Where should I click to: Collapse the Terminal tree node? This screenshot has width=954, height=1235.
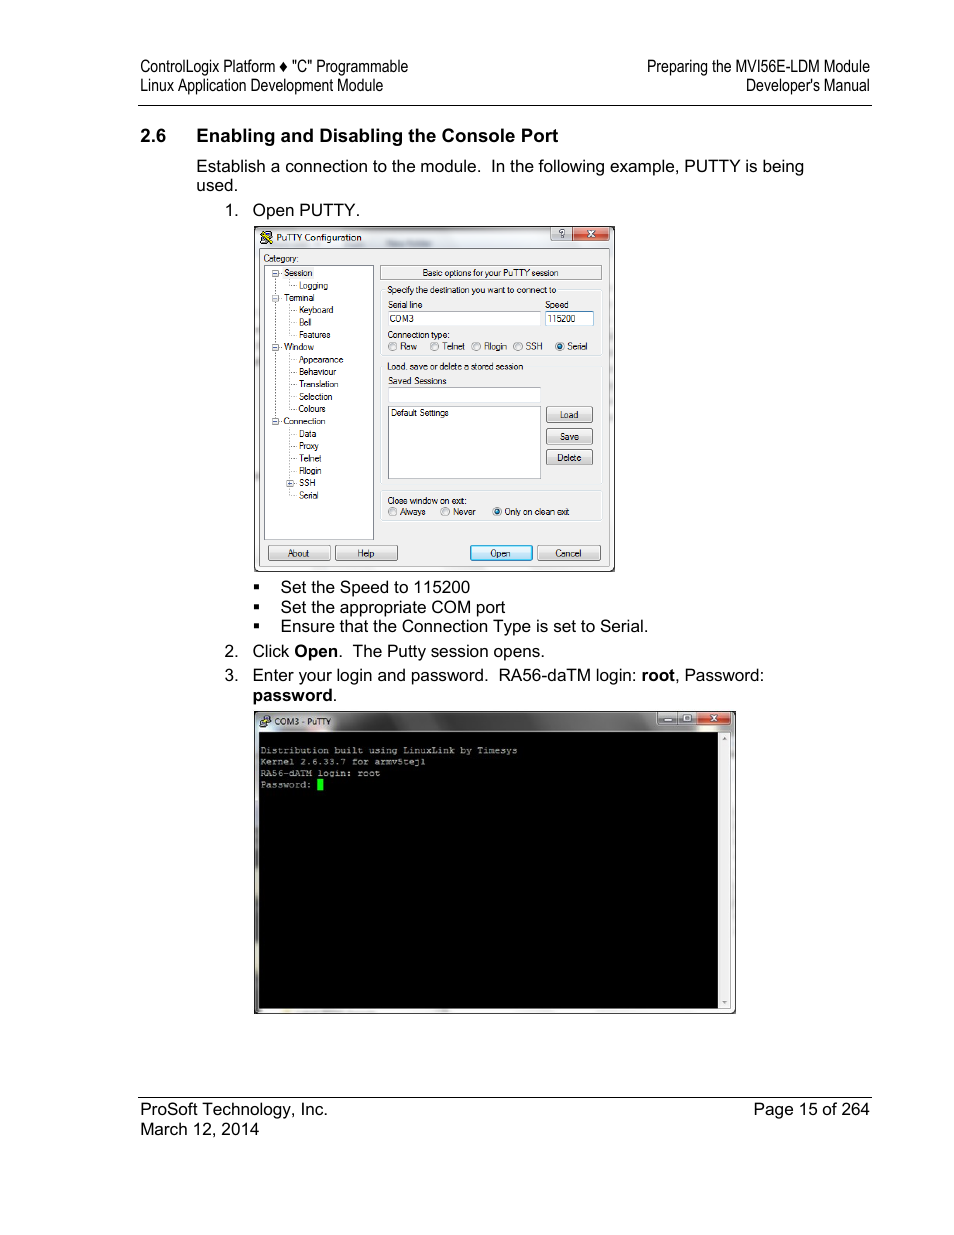[x=275, y=298]
